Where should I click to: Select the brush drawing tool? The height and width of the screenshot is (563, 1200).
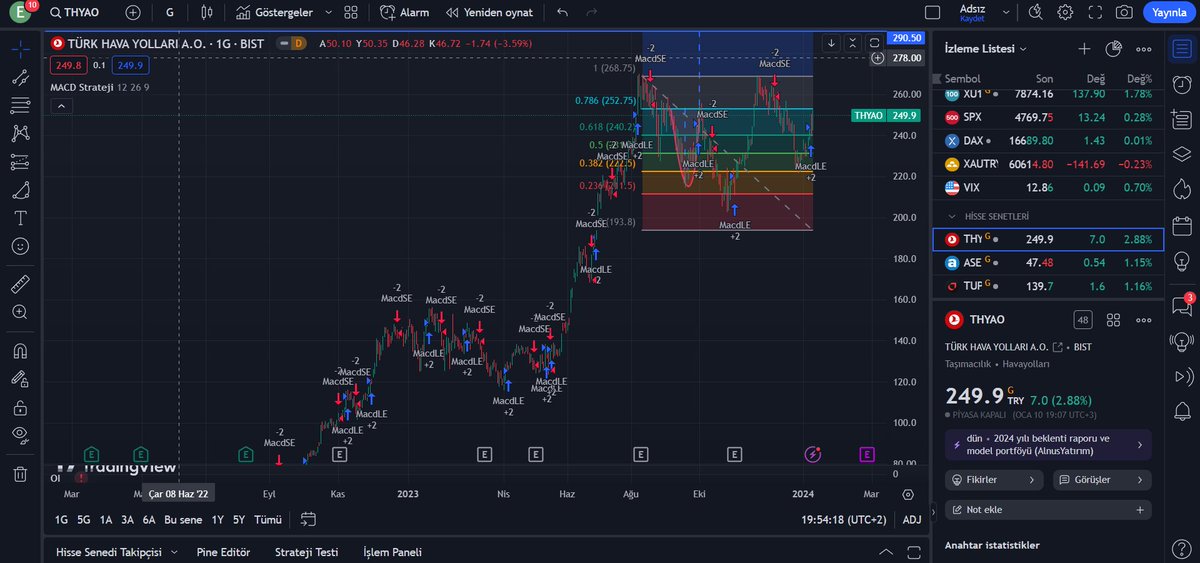[20, 190]
